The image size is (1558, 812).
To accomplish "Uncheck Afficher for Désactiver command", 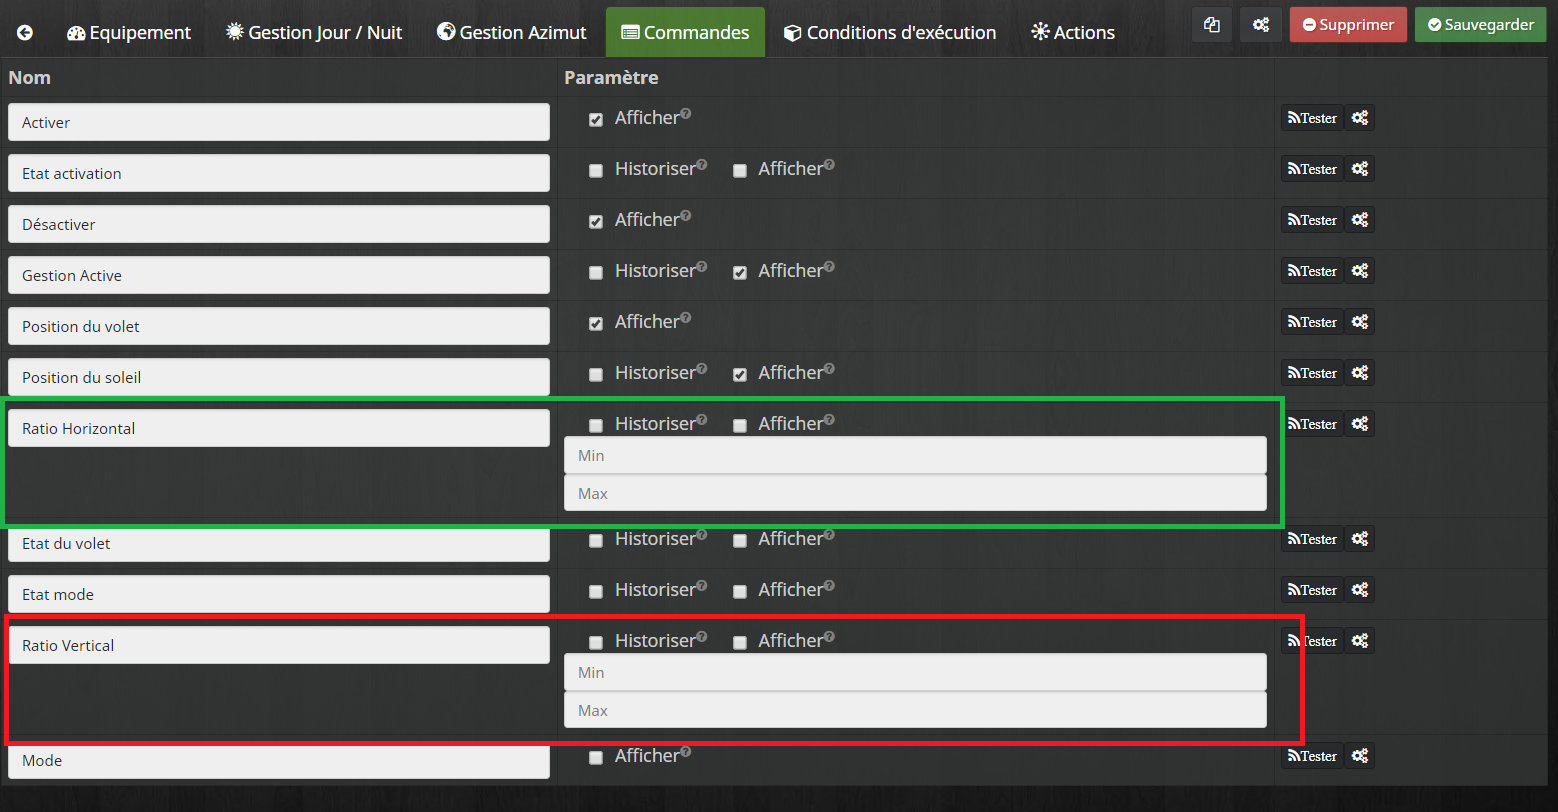I will [596, 222].
